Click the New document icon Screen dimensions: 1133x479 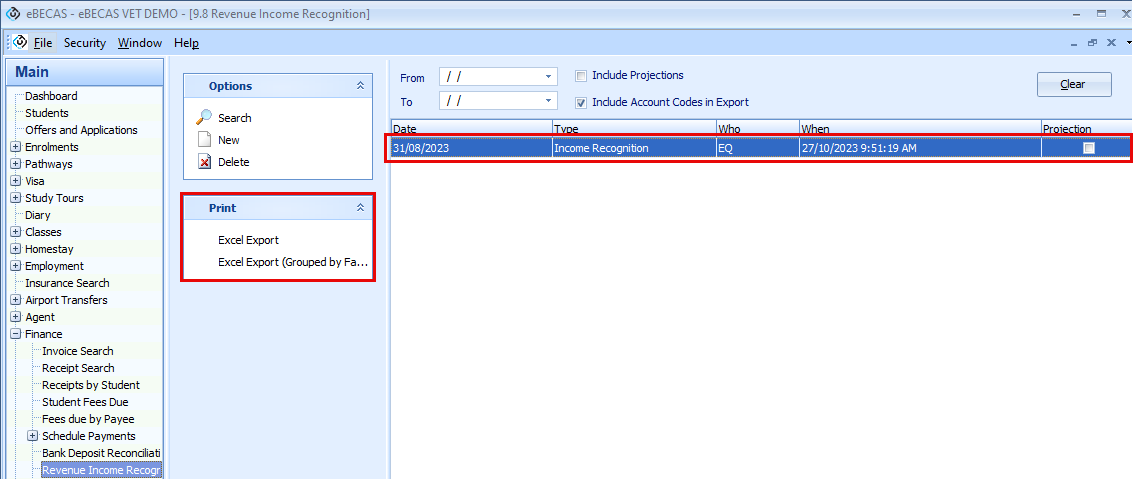[x=204, y=140]
